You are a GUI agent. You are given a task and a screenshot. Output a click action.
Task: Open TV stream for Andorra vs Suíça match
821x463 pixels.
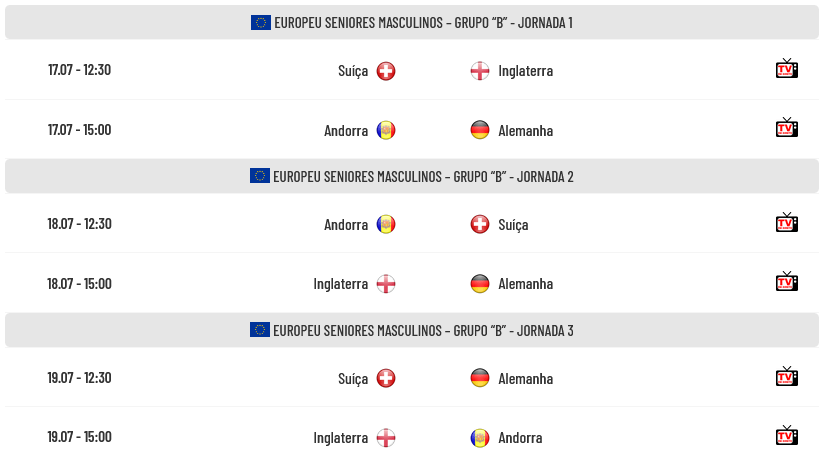tap(786, 223)
